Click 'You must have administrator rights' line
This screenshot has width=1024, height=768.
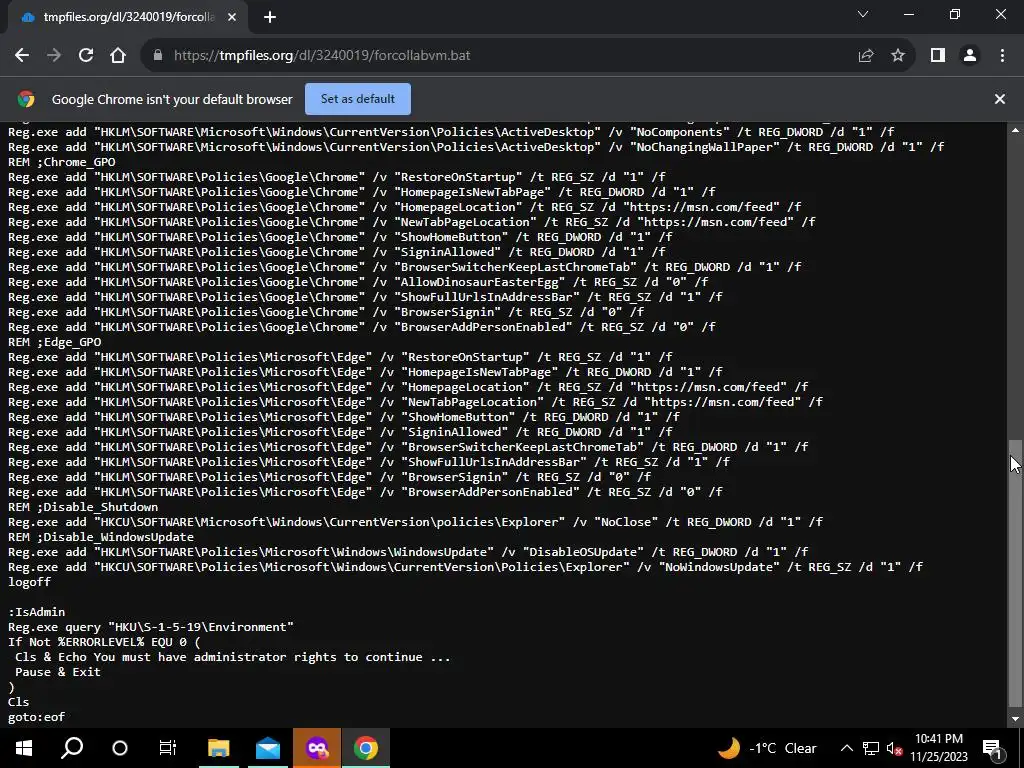coord(232,657)
